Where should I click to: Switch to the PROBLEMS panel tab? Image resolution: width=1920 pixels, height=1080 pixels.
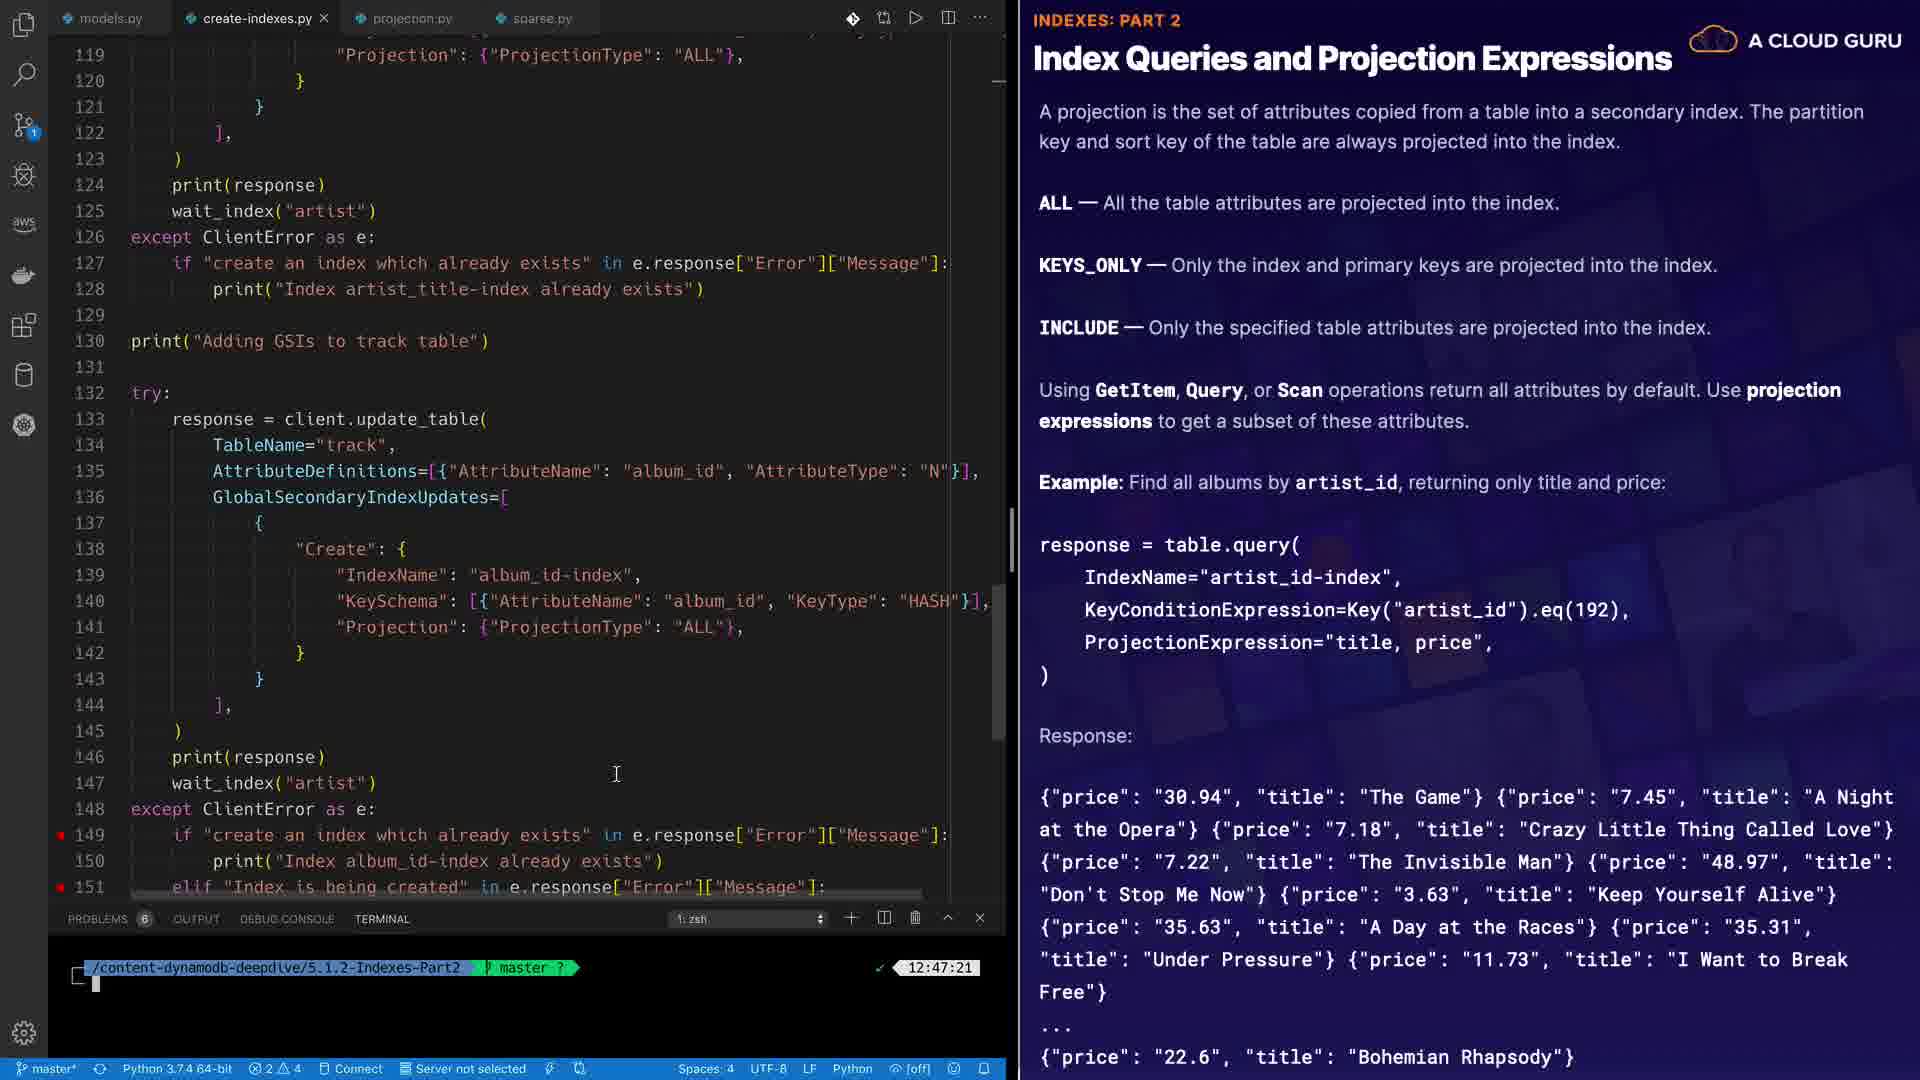[x=98, y=919]
